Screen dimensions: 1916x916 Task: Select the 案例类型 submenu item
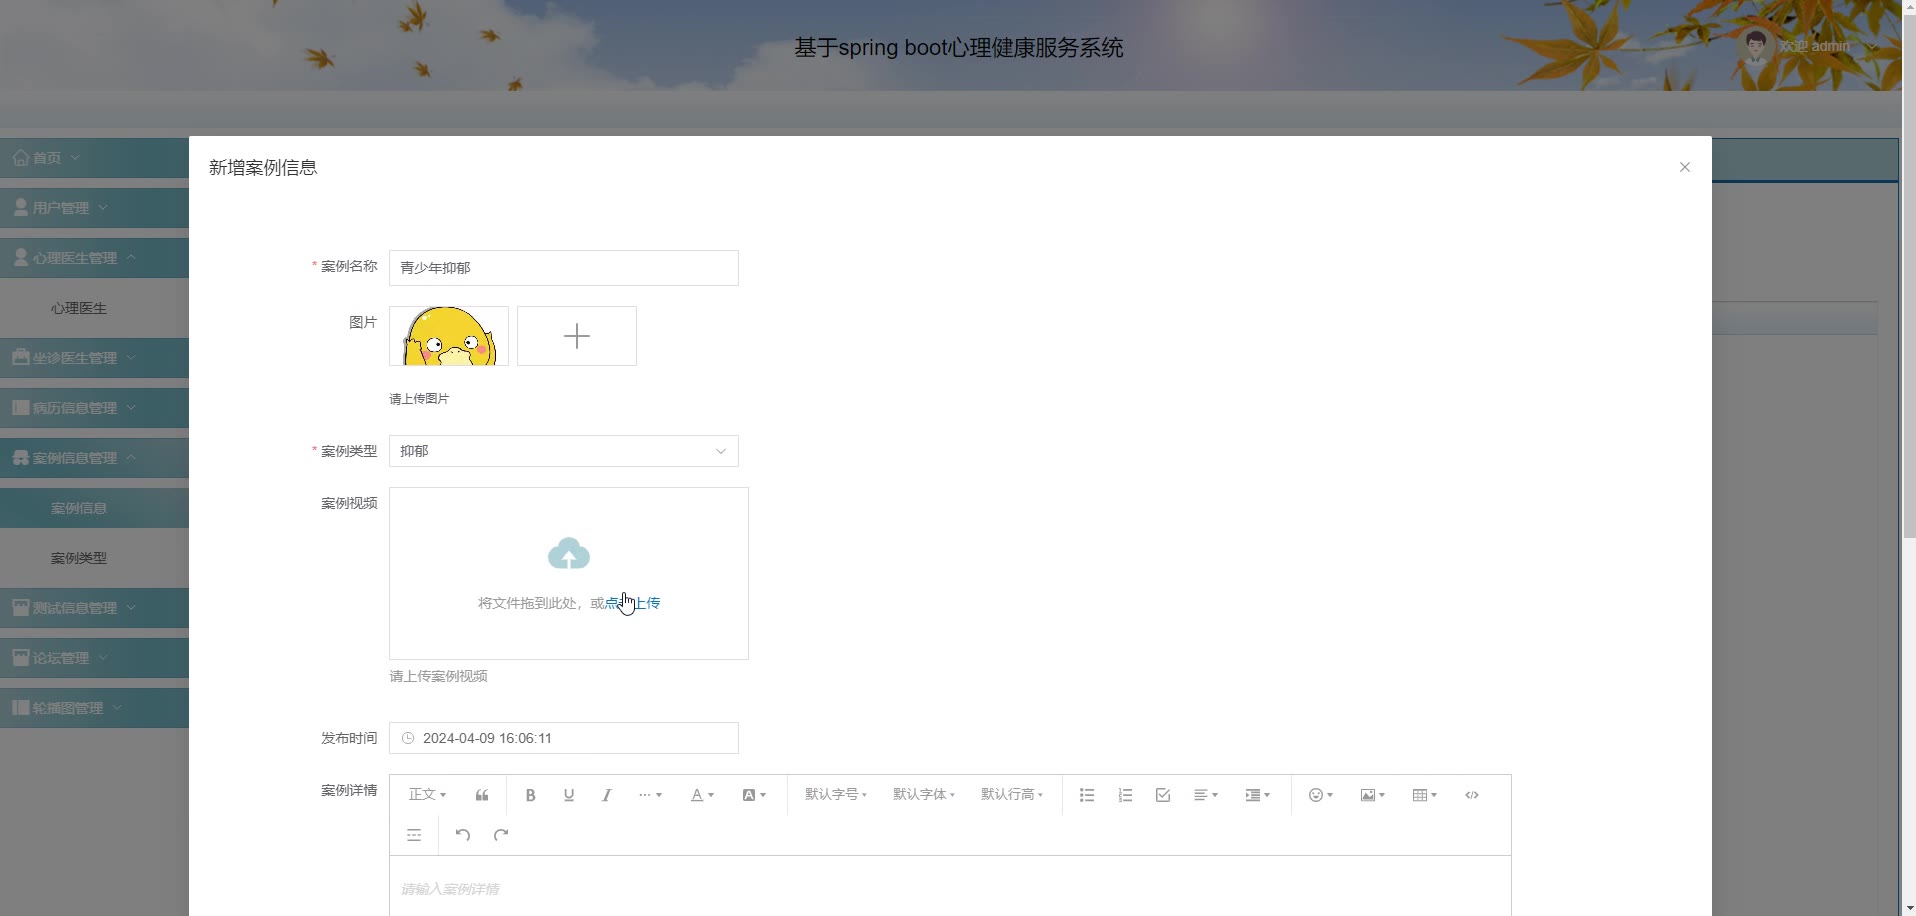[x=94, y=558]
